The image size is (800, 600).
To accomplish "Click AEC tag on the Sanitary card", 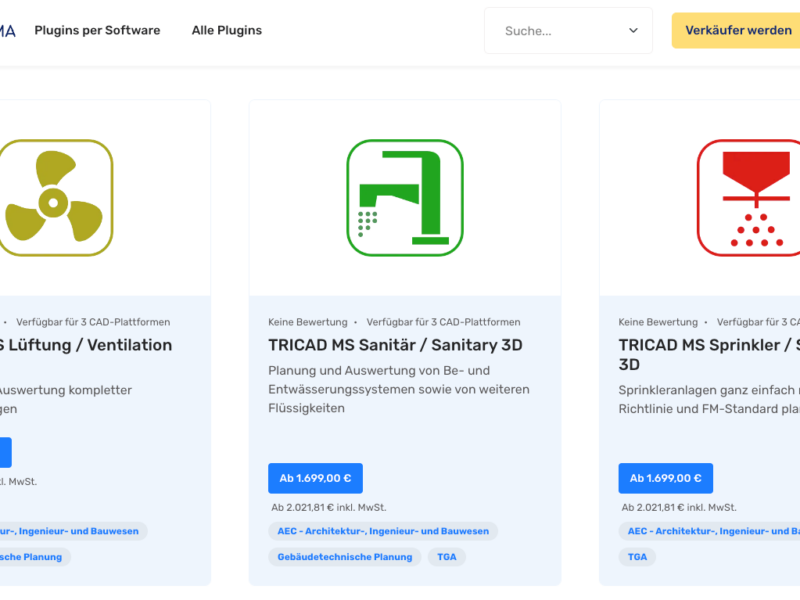I will (x=383, y=531).
